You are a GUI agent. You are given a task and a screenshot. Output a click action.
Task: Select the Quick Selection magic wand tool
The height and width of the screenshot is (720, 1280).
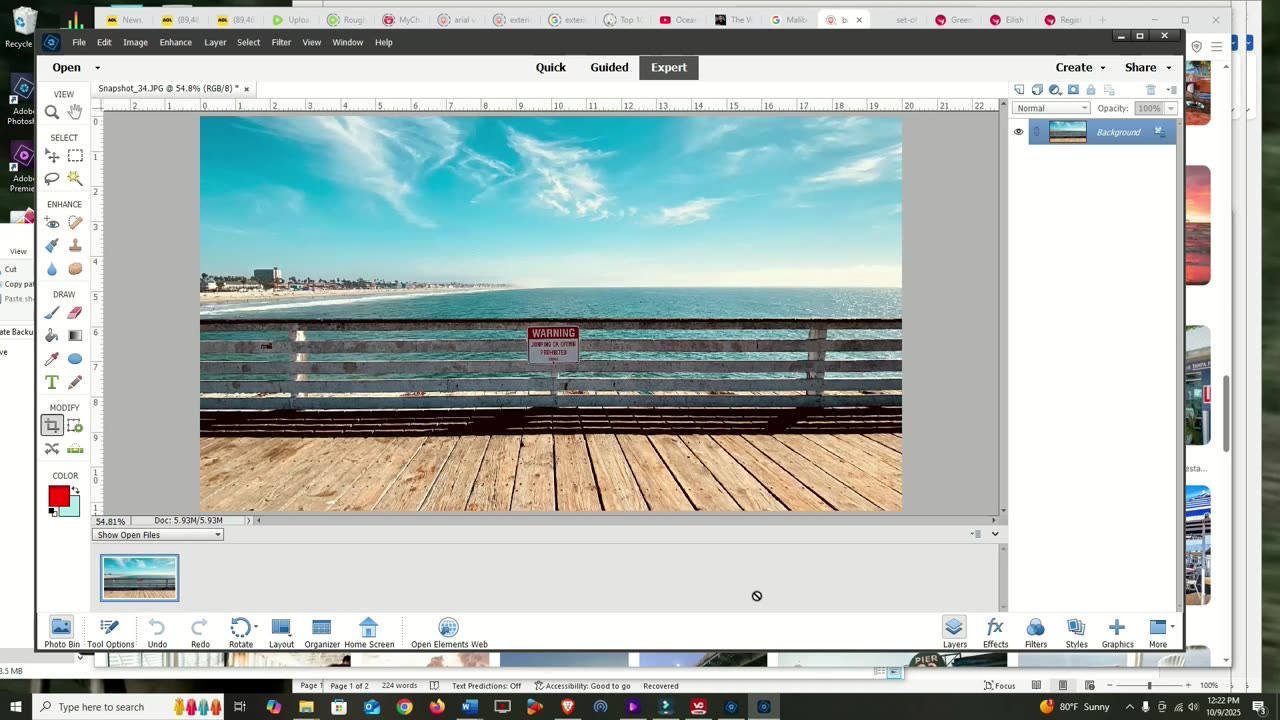(75, 178)
